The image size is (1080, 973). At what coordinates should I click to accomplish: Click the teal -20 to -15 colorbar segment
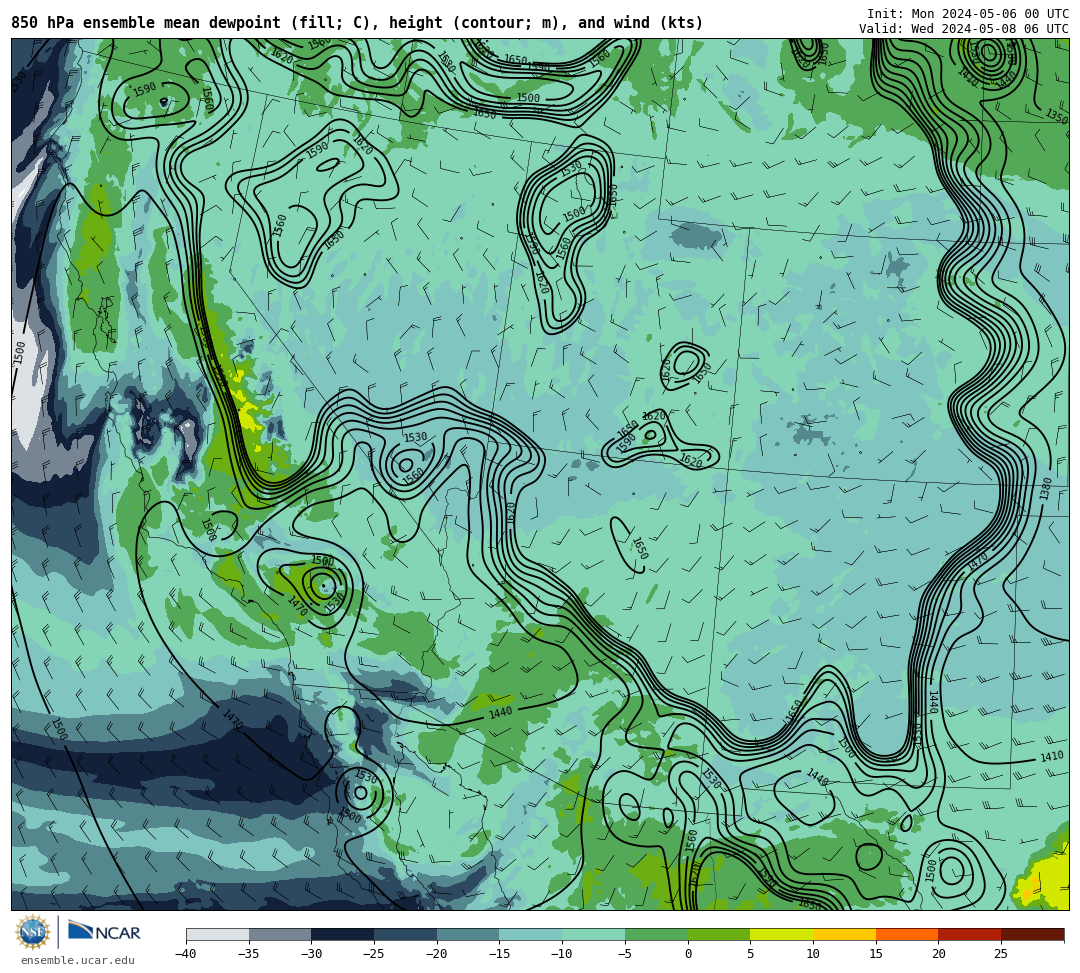point(468,934)
